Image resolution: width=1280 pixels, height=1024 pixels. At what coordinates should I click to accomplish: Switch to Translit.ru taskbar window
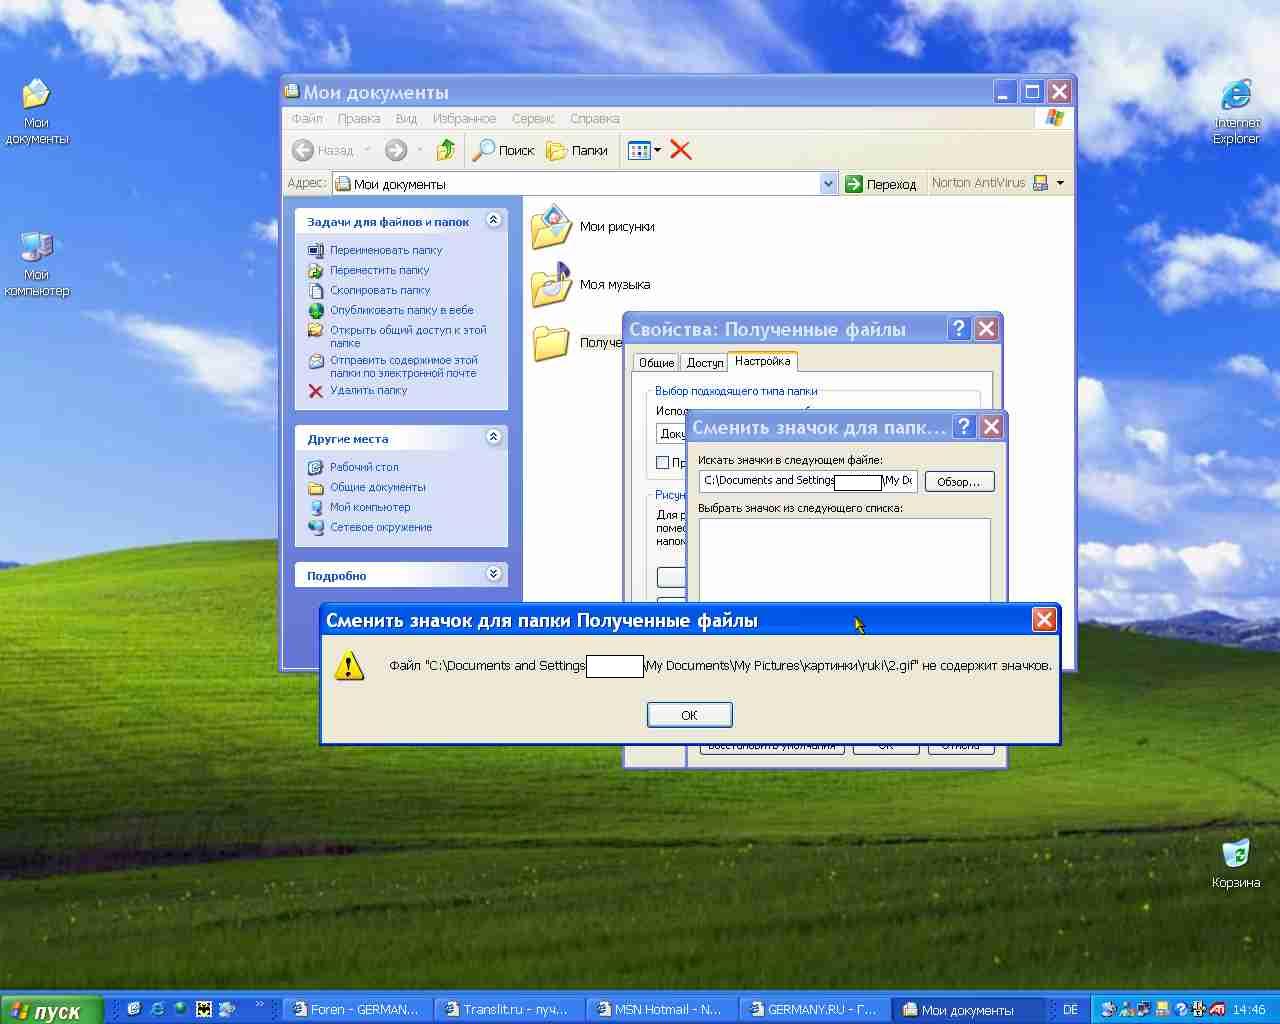(509, 1010)
